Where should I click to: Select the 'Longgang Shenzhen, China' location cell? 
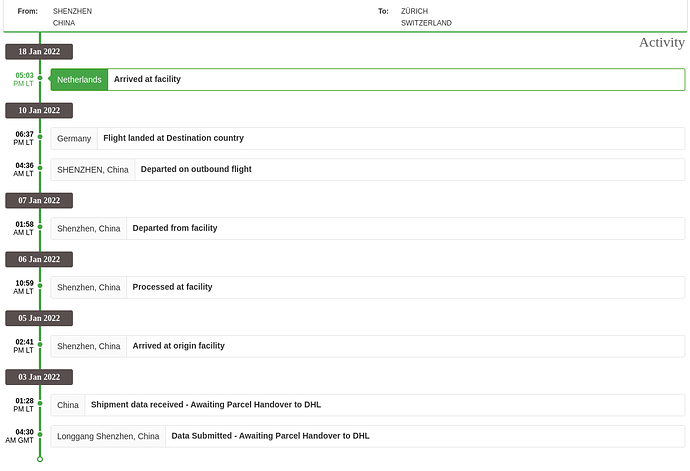point(108,436)
